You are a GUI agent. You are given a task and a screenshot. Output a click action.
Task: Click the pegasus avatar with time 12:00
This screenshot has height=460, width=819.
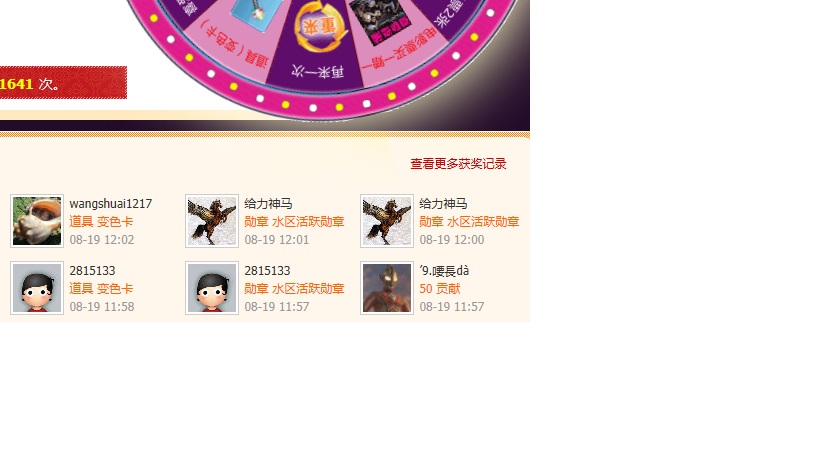click(387, 221)
